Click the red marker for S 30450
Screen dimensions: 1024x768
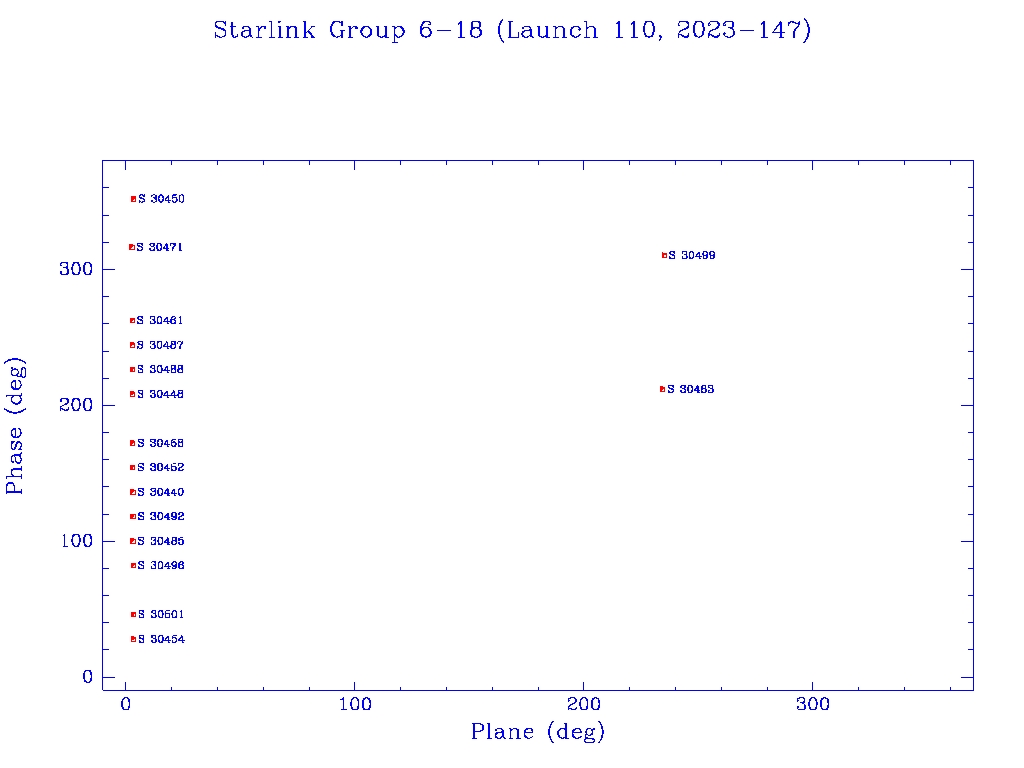(133, 199)
